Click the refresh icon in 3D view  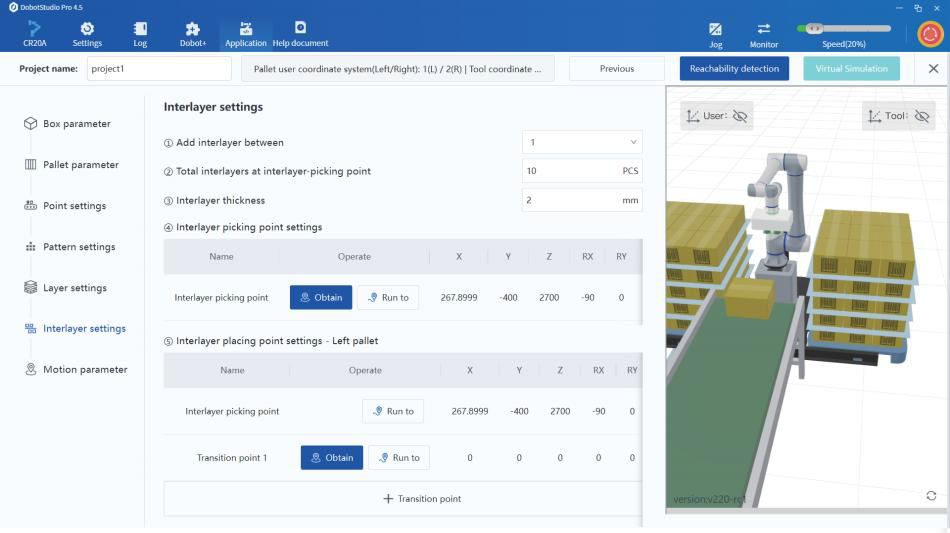tap(931, 496)
